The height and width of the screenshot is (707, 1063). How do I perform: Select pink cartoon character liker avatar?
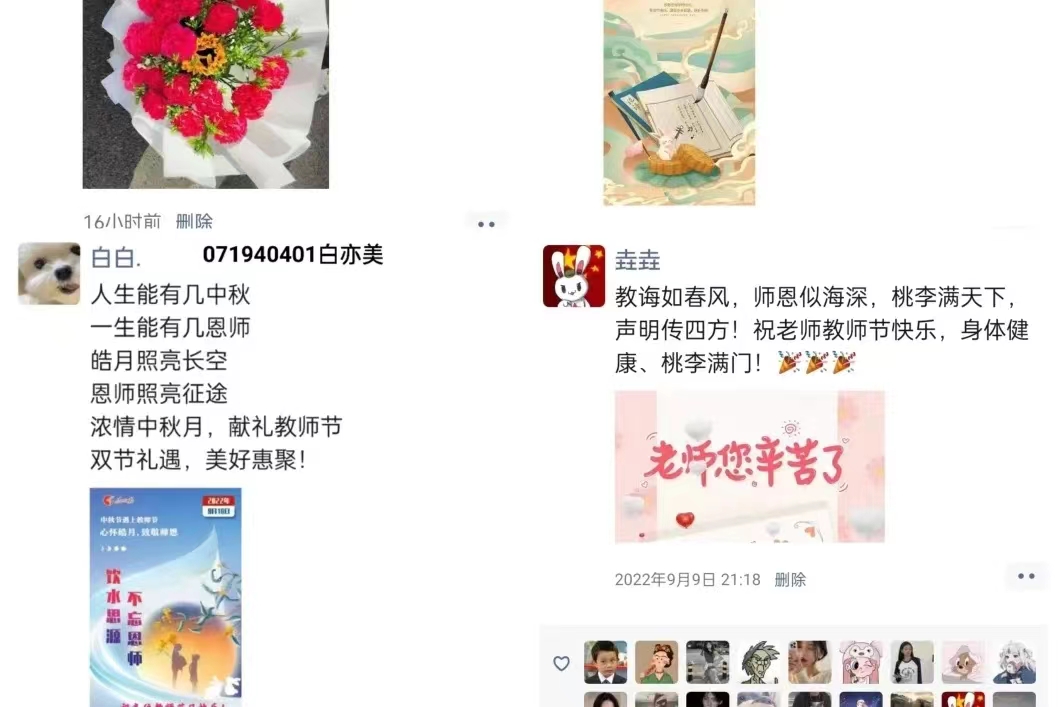coord(861,662)
